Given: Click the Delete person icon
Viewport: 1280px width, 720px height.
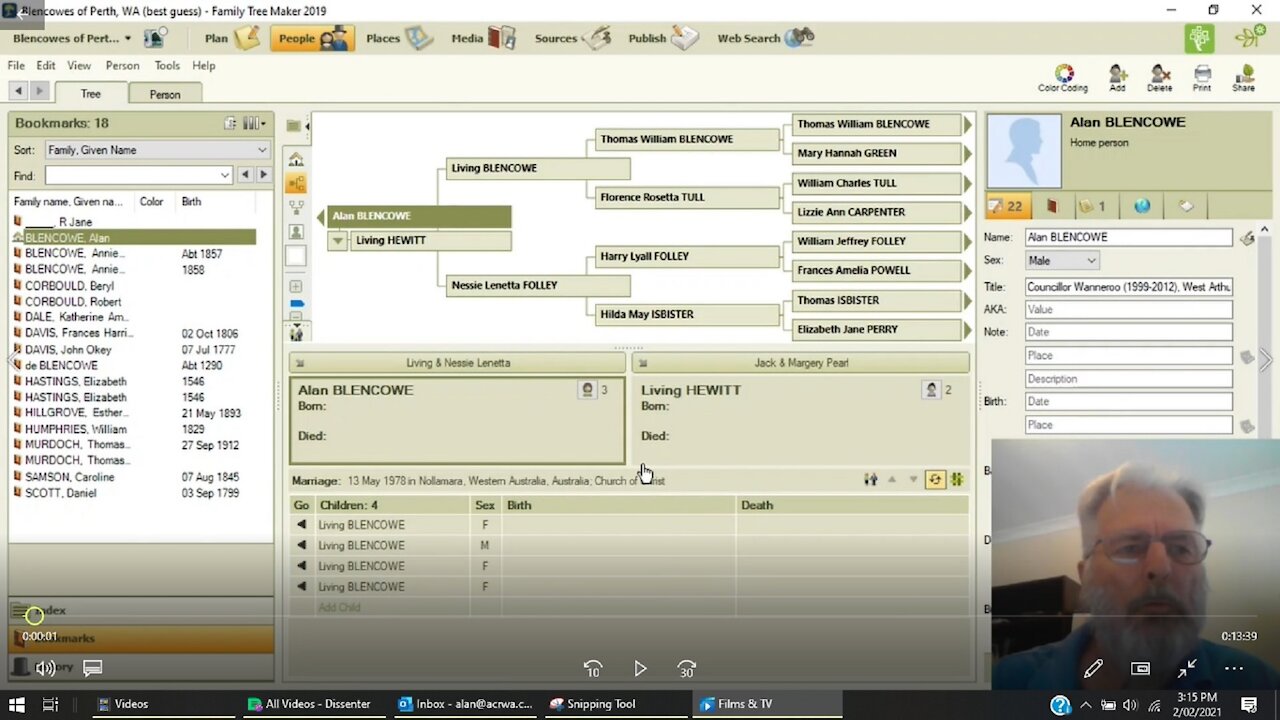Looking at the screenshot, I should coord(1159,78).
